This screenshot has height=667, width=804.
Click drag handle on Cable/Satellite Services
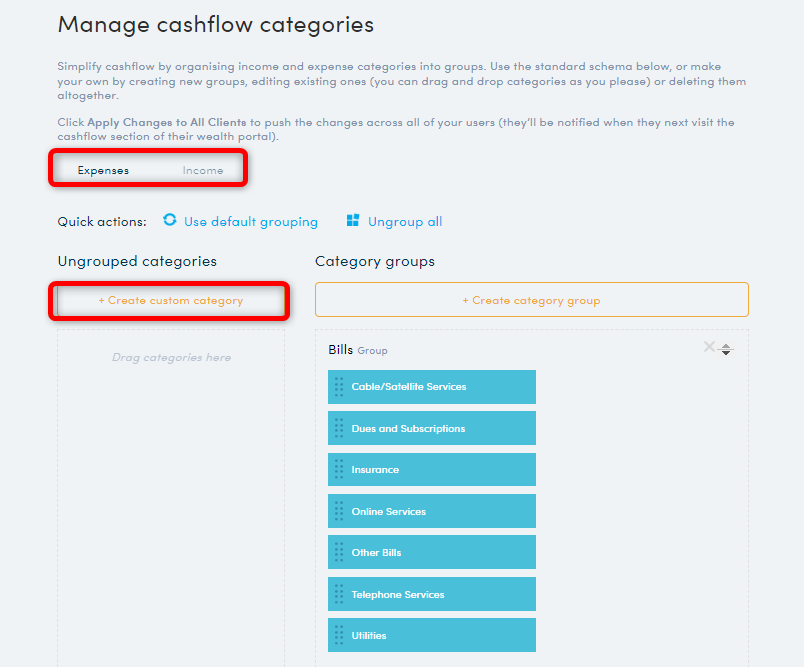[x=339, y=387]
